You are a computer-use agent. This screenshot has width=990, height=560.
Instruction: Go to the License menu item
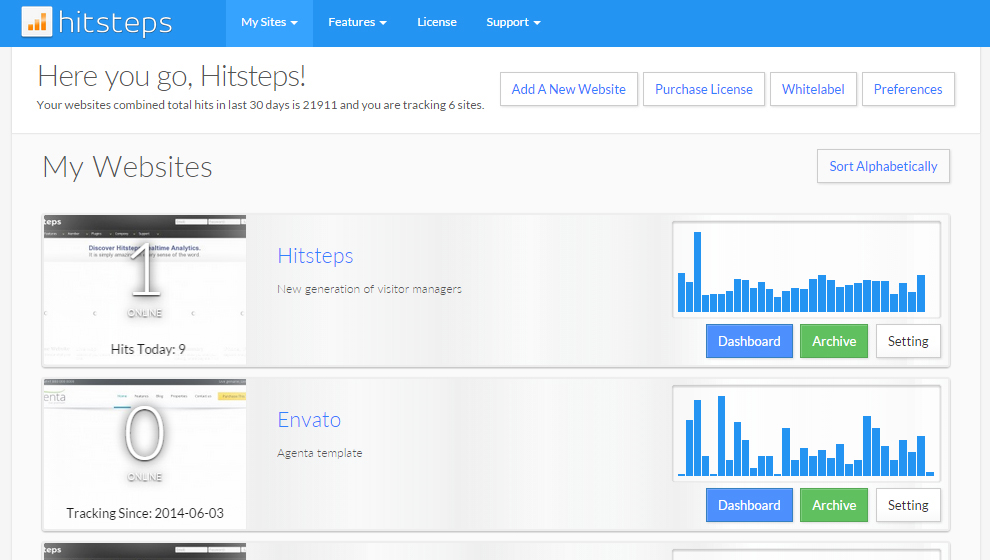[436, 22]
